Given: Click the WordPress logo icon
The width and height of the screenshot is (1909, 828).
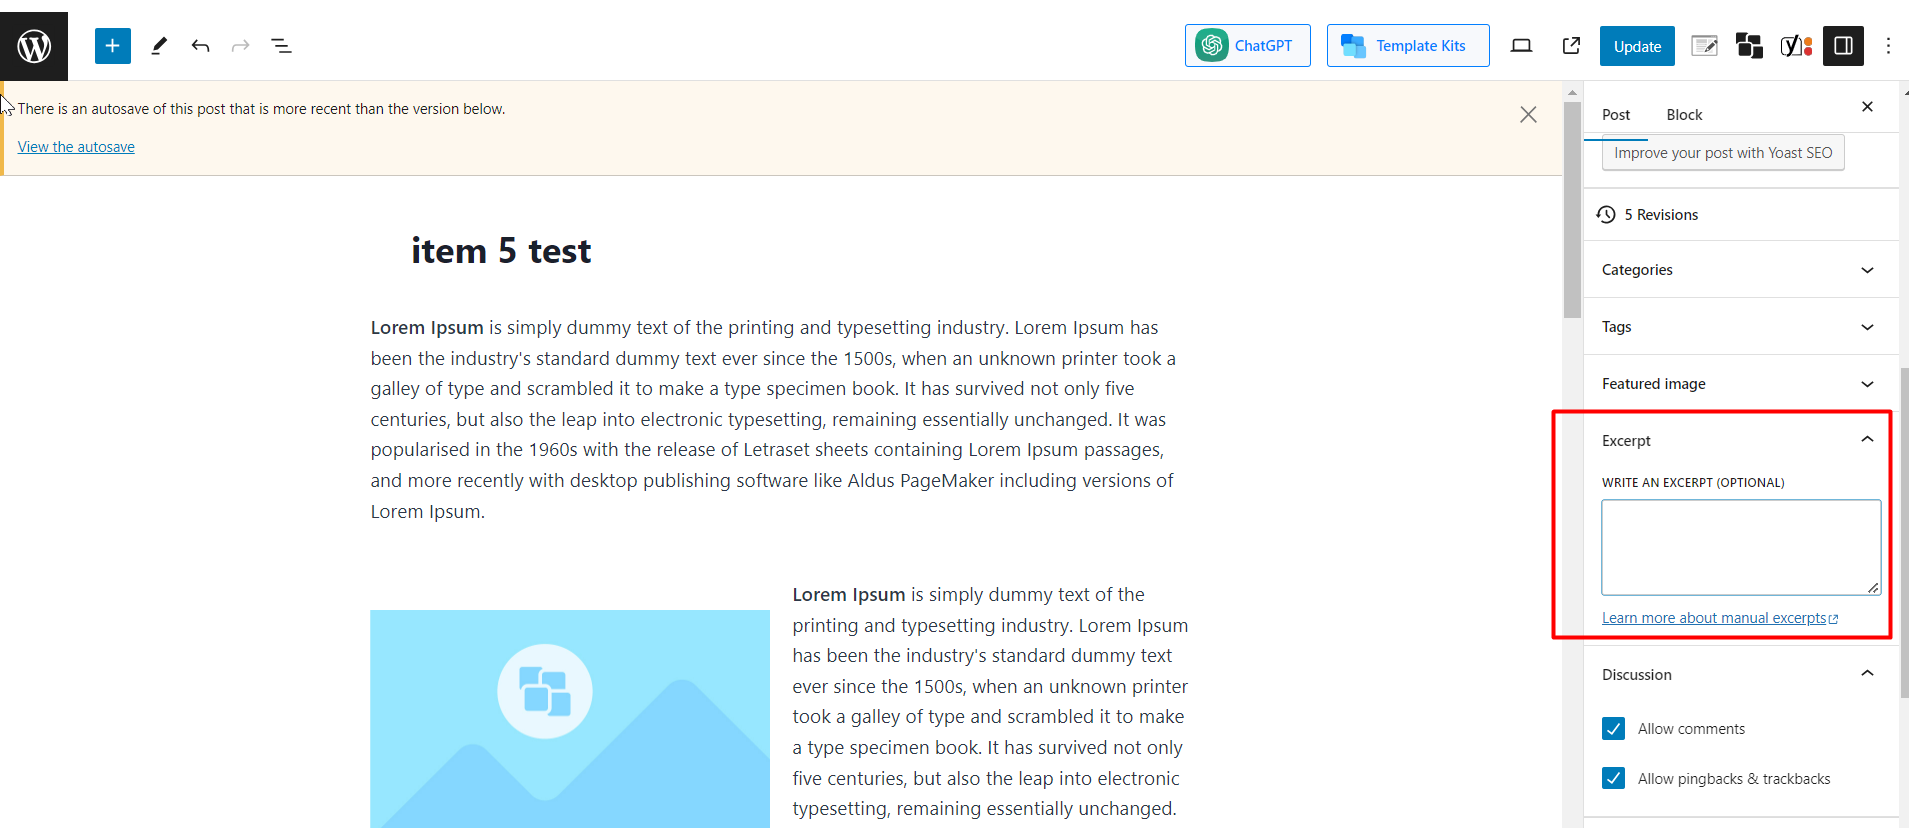Looking at the screenshot, I should click(34, 46).
